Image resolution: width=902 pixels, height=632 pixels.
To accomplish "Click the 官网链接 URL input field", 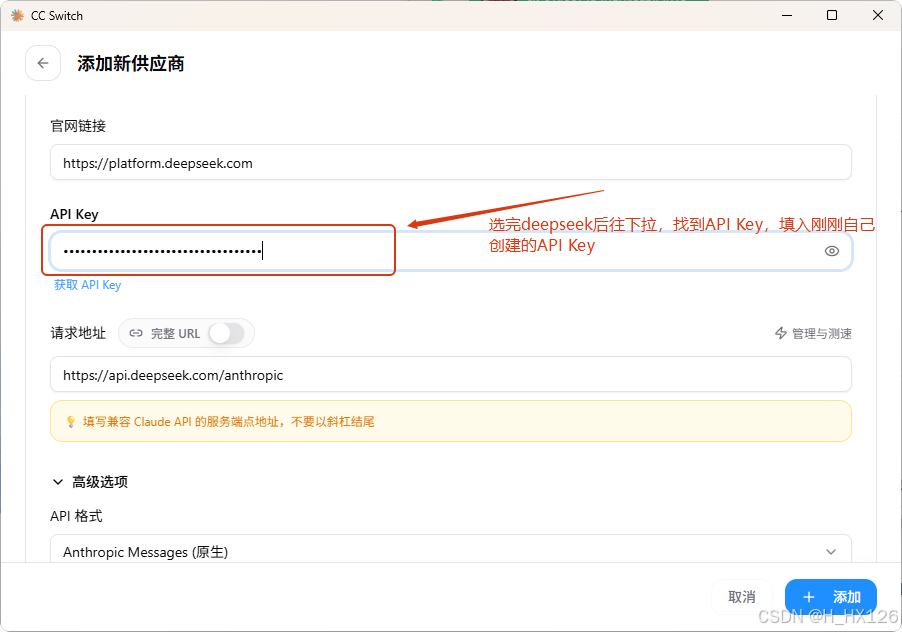I will (x=450, y=163).
